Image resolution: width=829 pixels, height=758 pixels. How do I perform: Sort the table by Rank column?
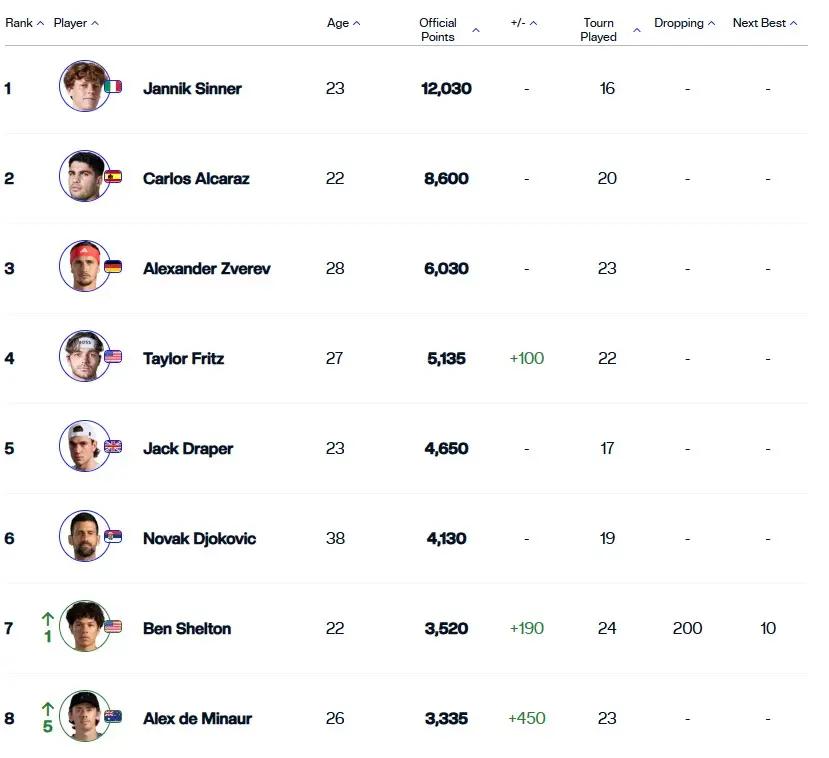24,23
